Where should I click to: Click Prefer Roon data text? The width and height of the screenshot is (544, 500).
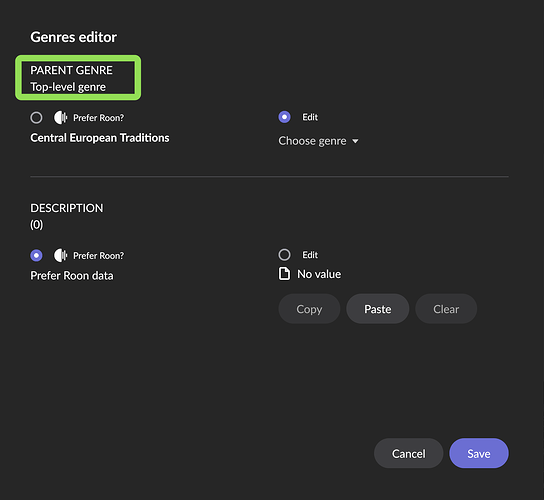coord(72,276)
